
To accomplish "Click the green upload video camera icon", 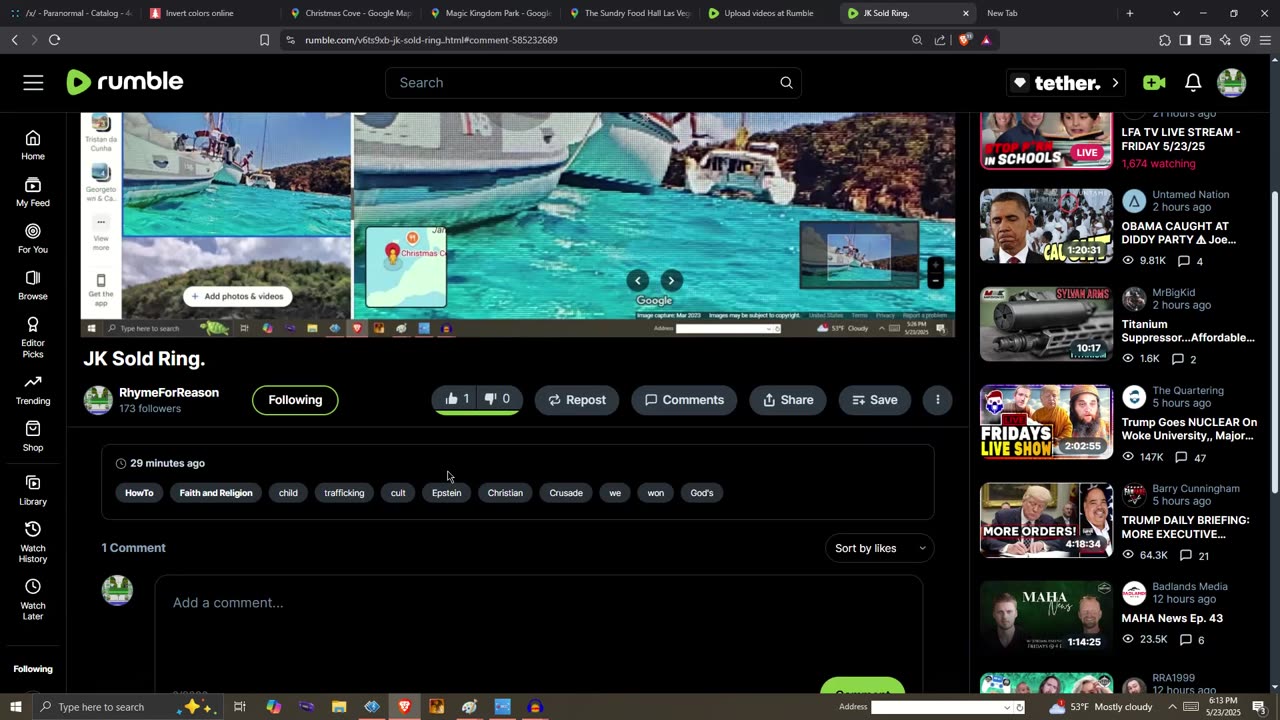I will pos(1154,83).
